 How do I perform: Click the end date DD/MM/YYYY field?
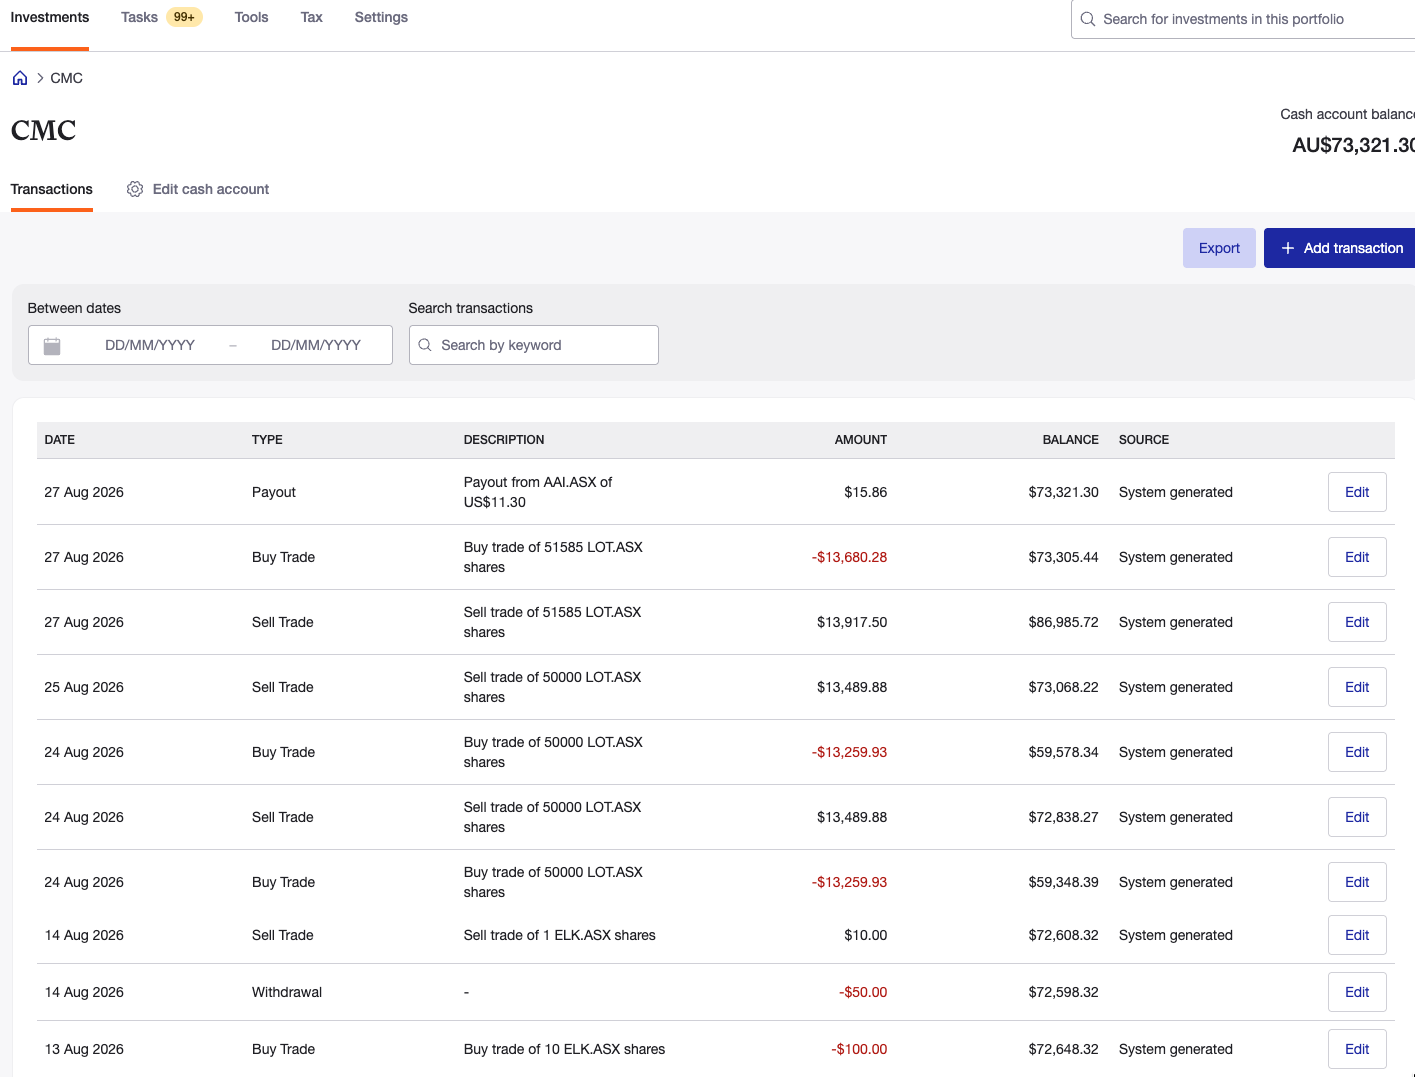(316, 345)
